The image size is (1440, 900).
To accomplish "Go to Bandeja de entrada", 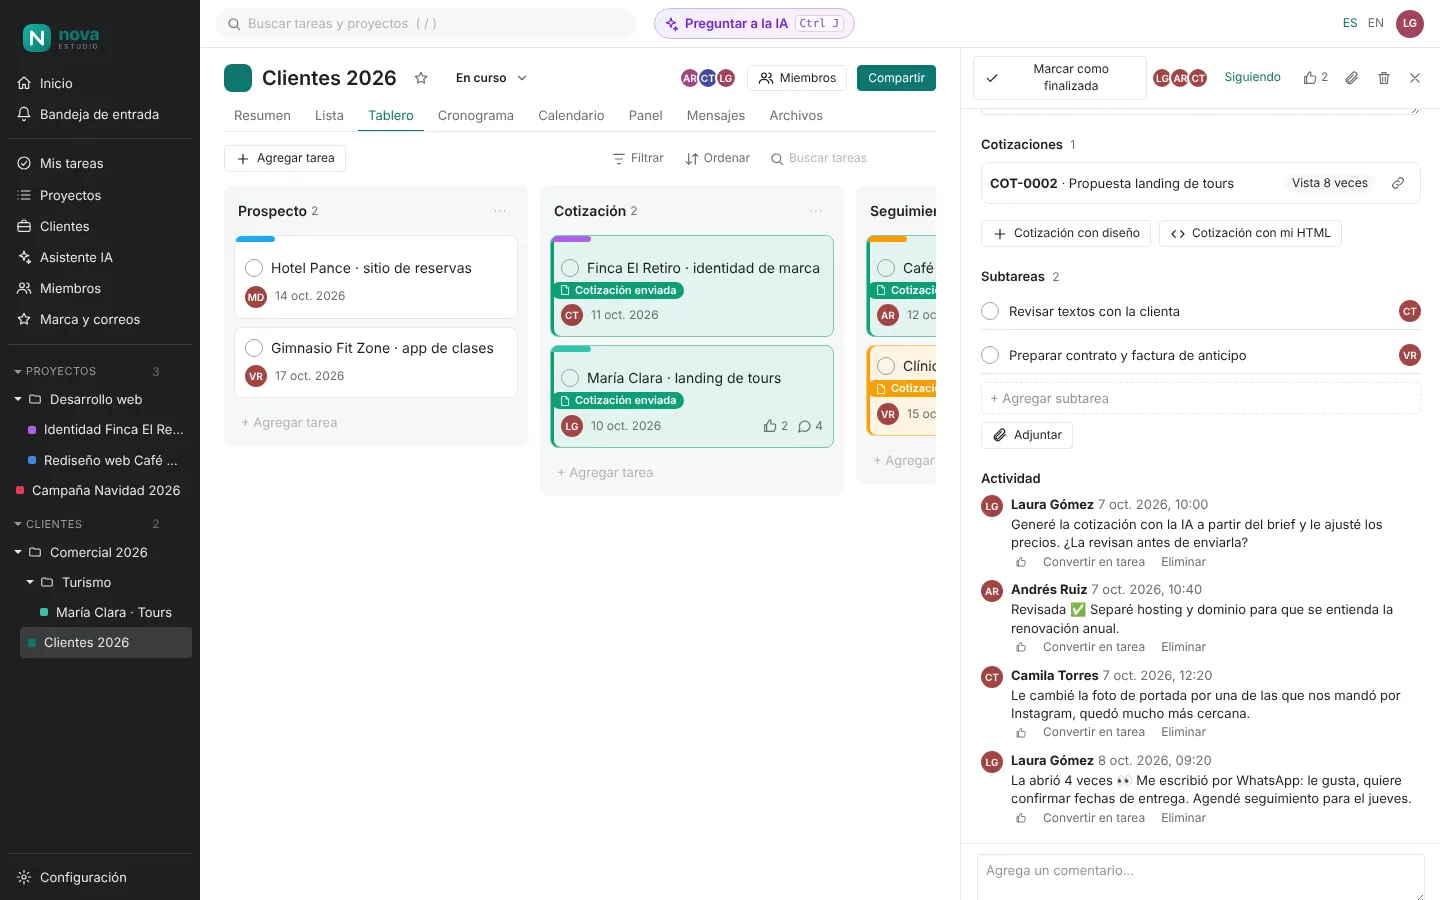I will coord(100,114).
